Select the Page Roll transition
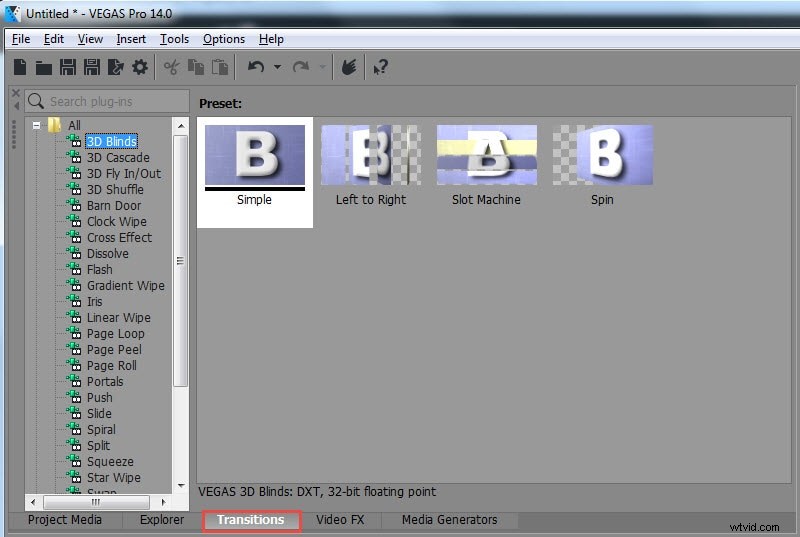Screen dimensions: 800x537 [112, 365]
